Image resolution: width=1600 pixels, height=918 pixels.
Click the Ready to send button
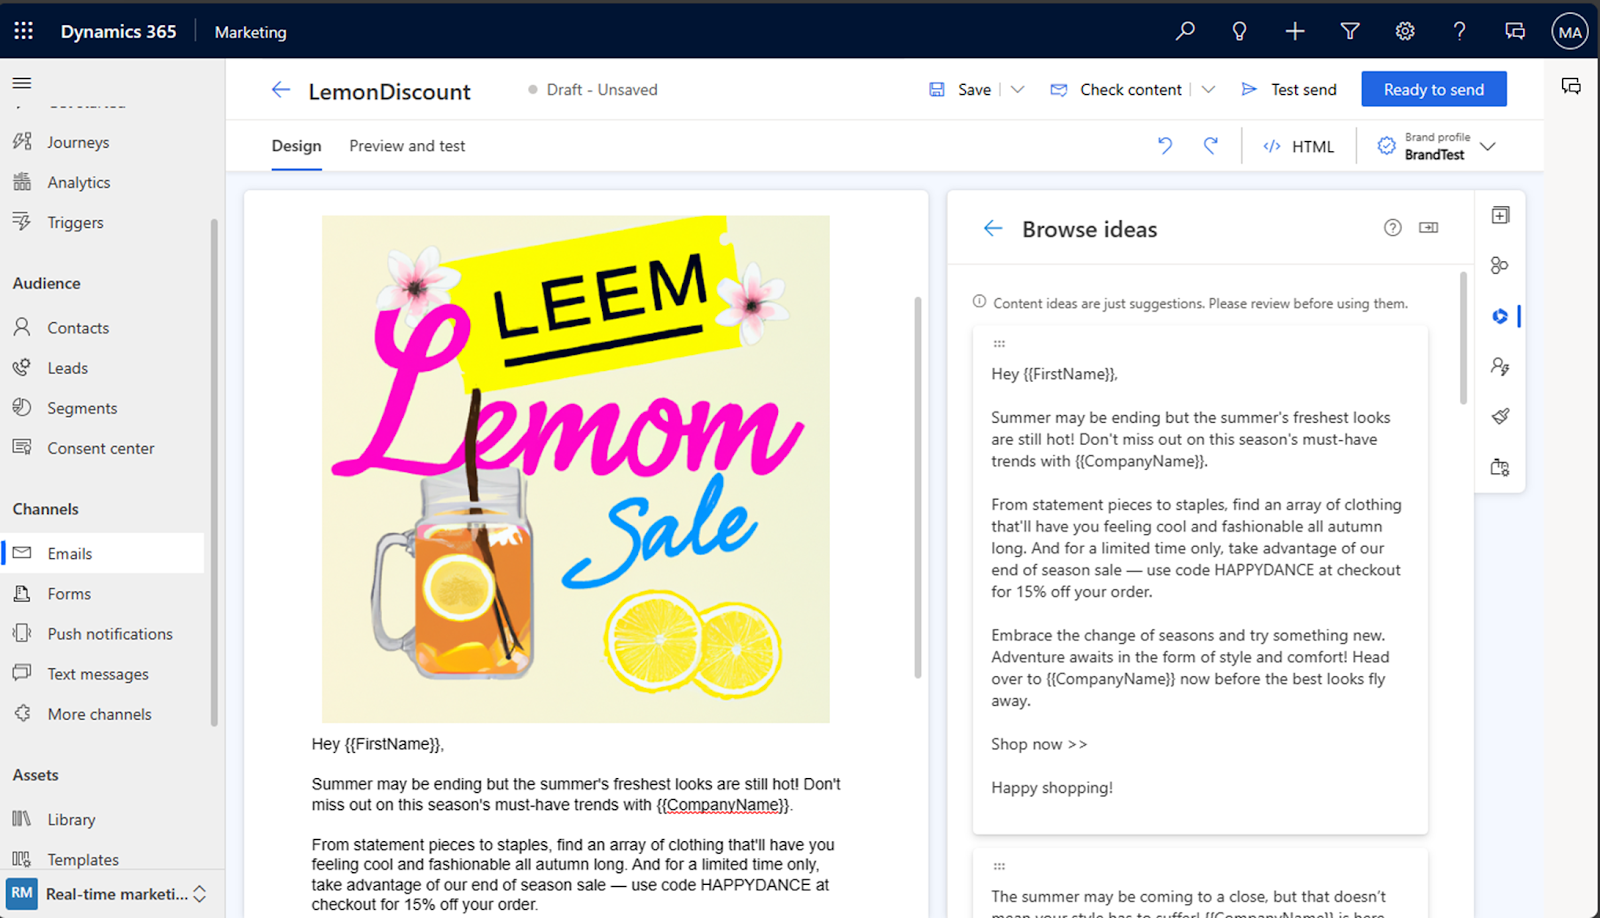coord(1434,89)
